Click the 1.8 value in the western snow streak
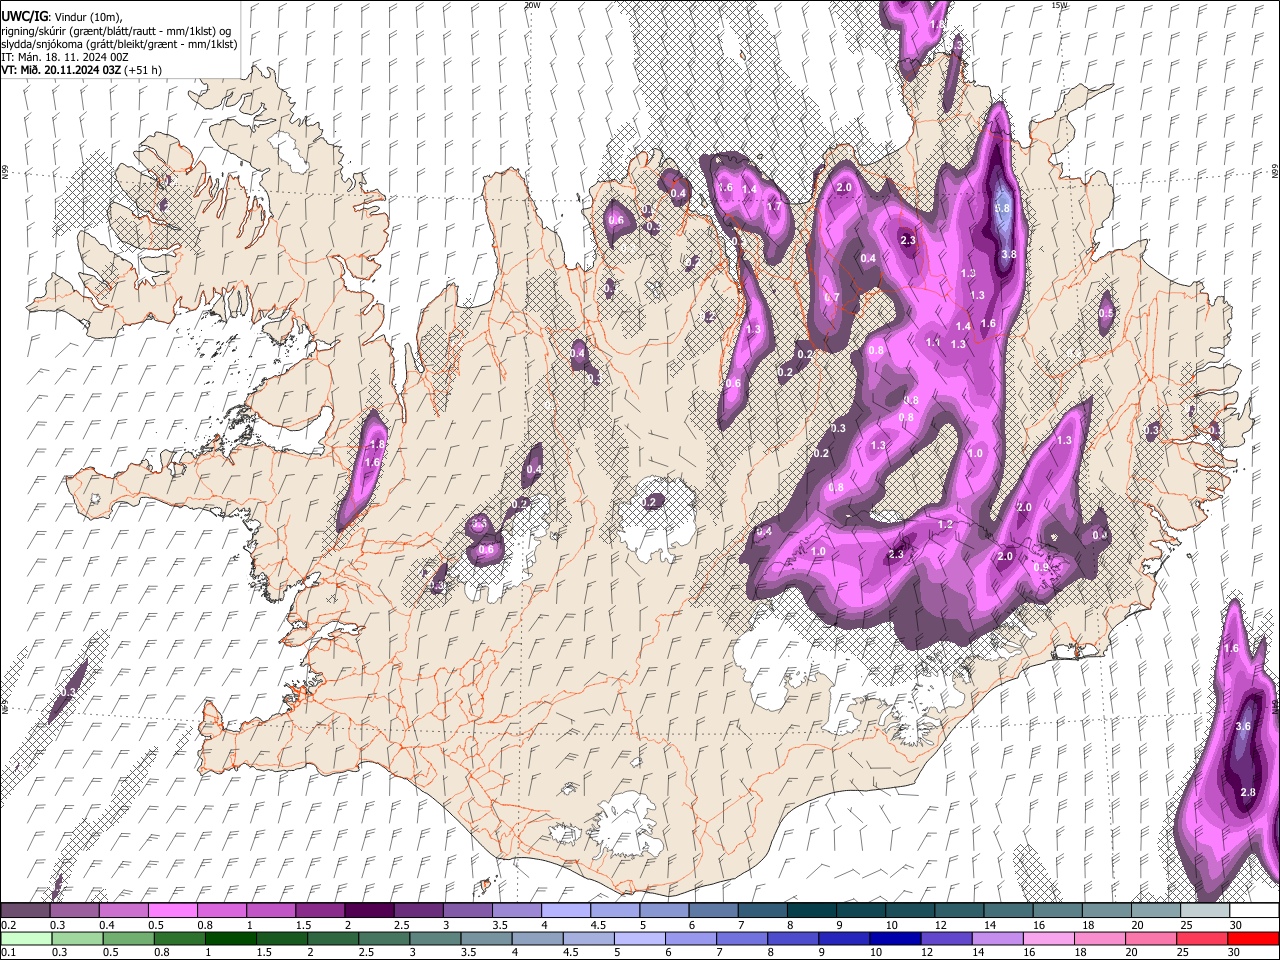Image resolution: width=1280 pixels, height=960 pixels. click(377, 444)
